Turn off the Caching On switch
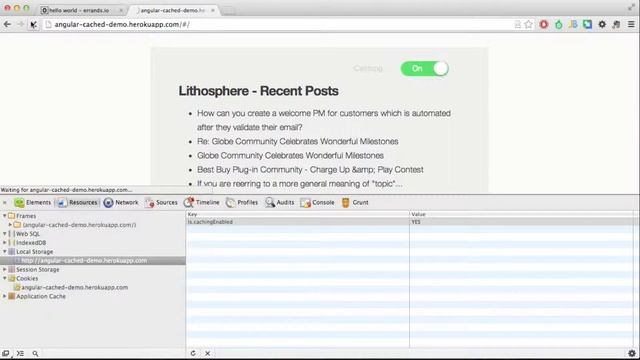Viewport: 640px width, 360px height. point(424,69)
